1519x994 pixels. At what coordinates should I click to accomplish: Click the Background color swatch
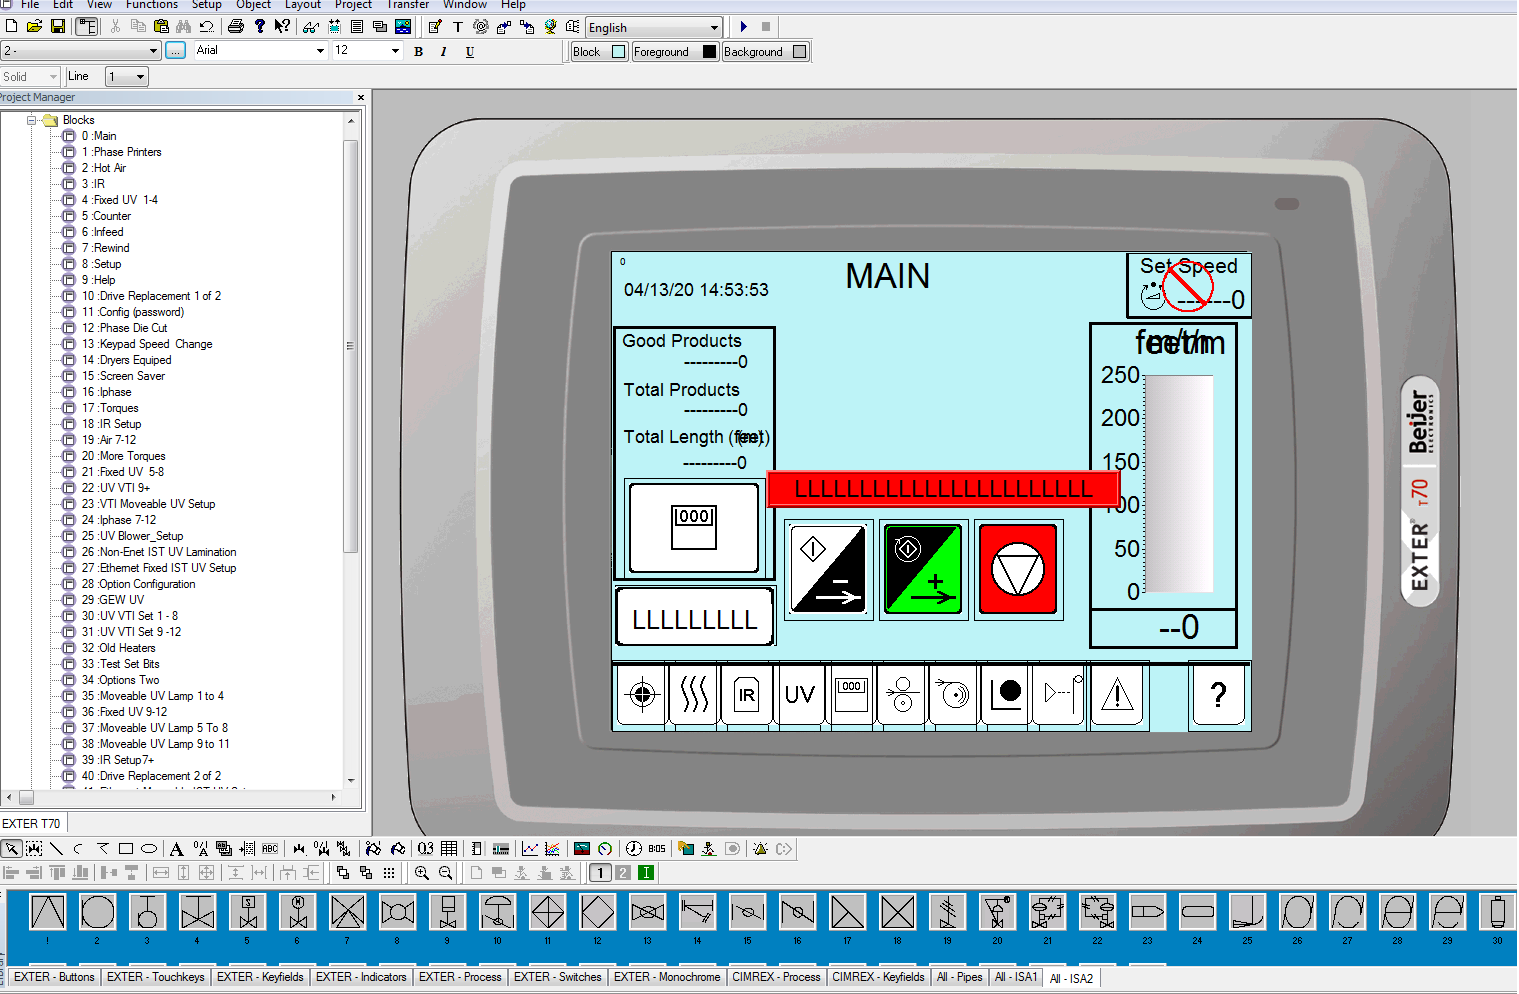pyautogui.click(x=799, y=52)
